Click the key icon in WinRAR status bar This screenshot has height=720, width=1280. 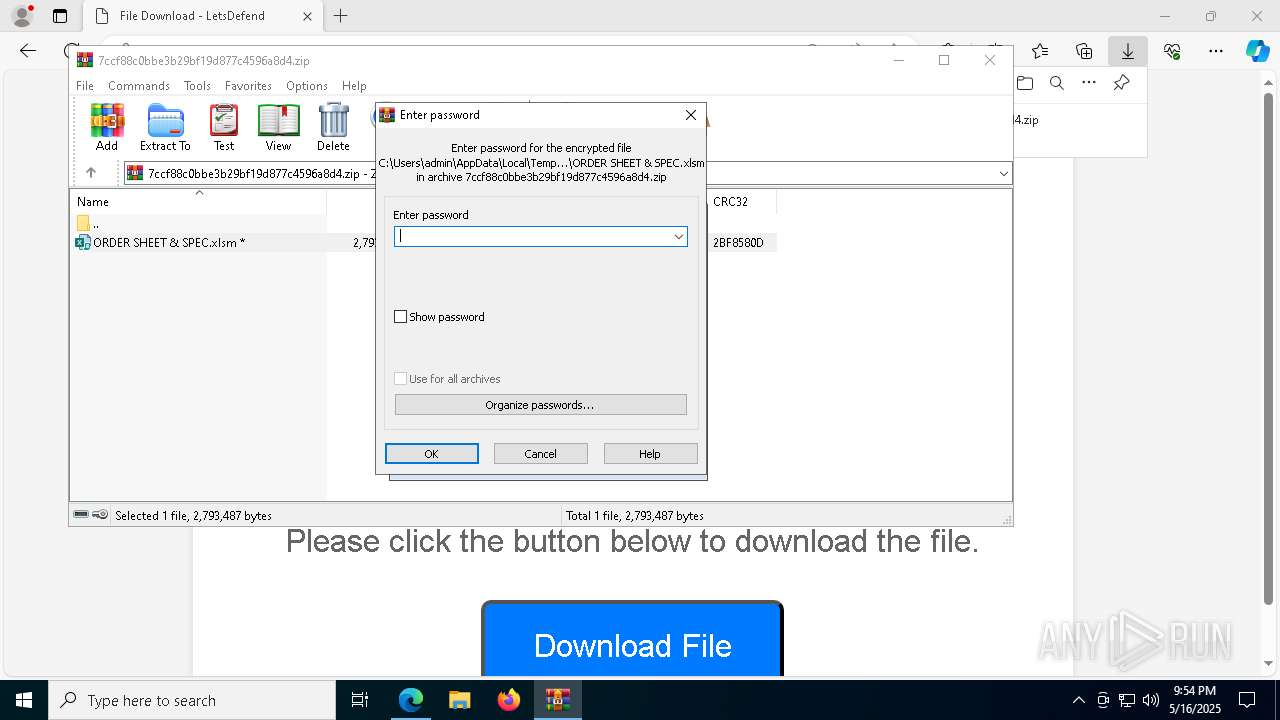pyautogui.click(x=100, y=515)
